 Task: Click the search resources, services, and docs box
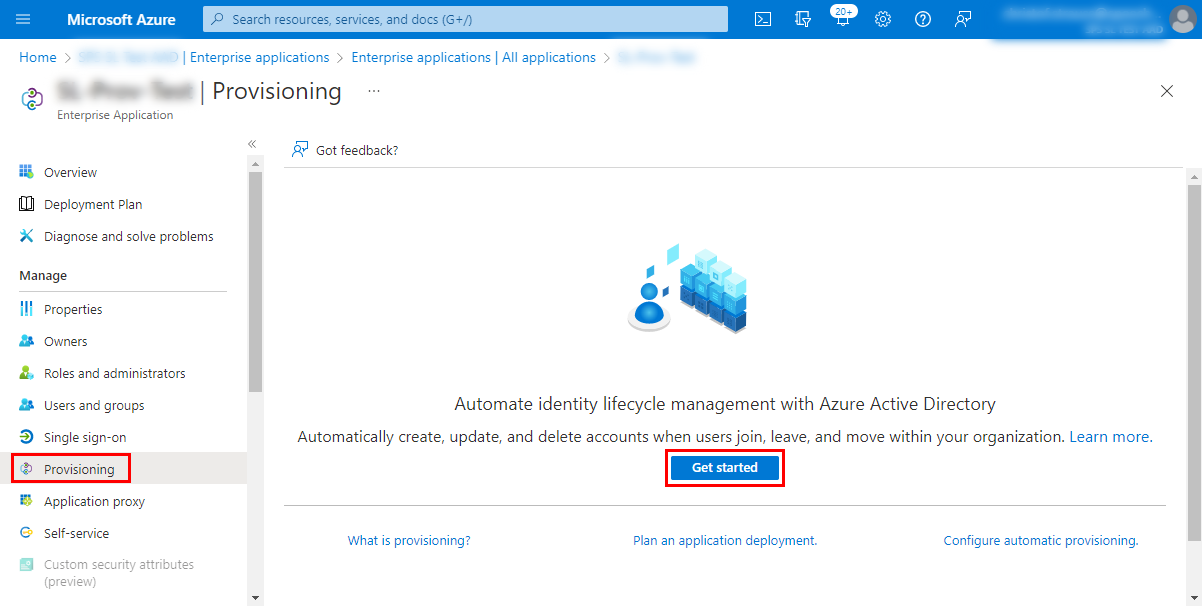(x=466, y=19)
